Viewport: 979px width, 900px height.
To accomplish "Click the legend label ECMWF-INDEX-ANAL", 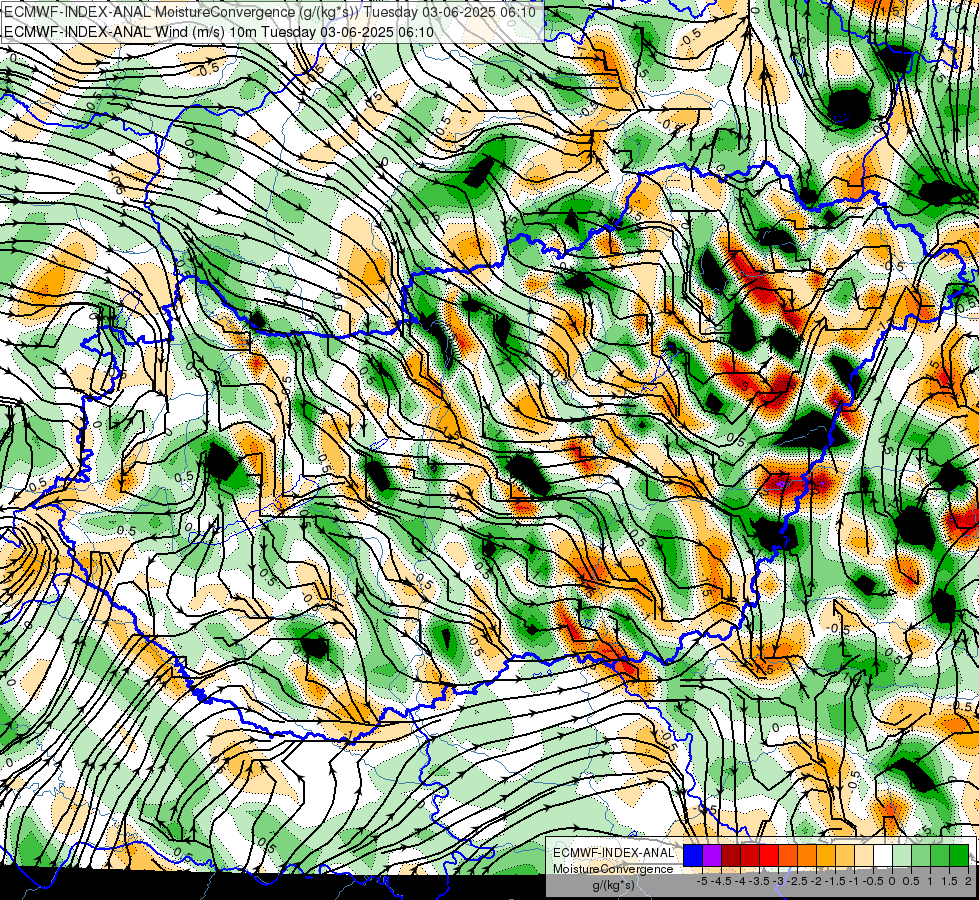I will click(614, 853).
